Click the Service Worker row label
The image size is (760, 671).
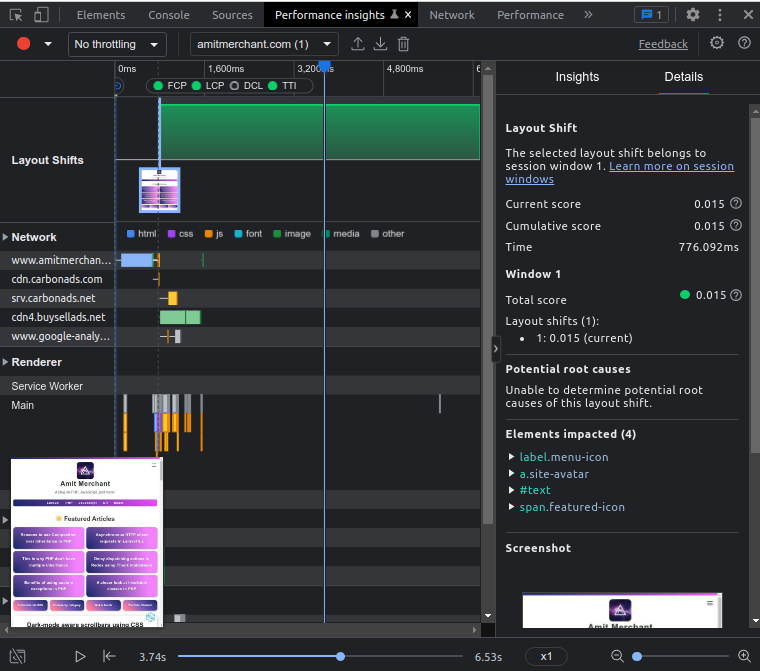[47, 386]
